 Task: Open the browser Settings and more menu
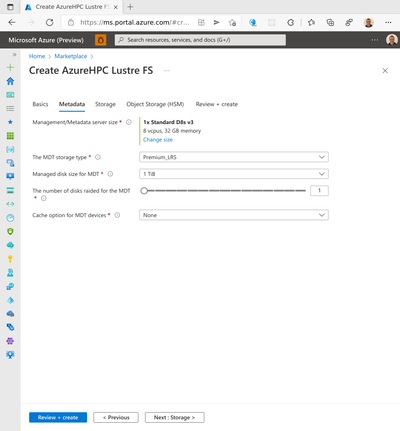388,22
